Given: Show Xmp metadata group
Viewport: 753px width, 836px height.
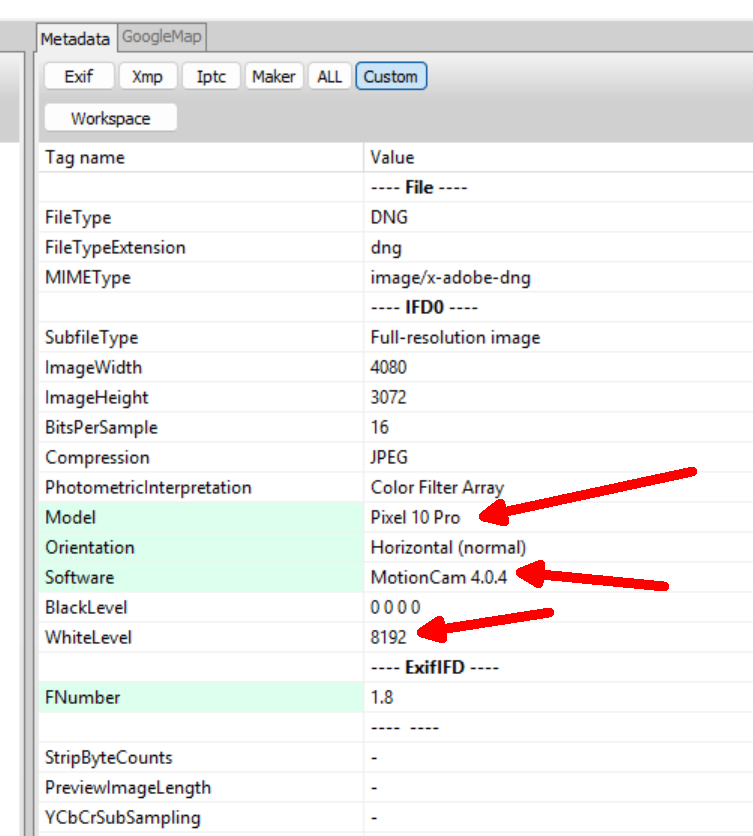Looking at the screenshot, I should coord(147,77).
